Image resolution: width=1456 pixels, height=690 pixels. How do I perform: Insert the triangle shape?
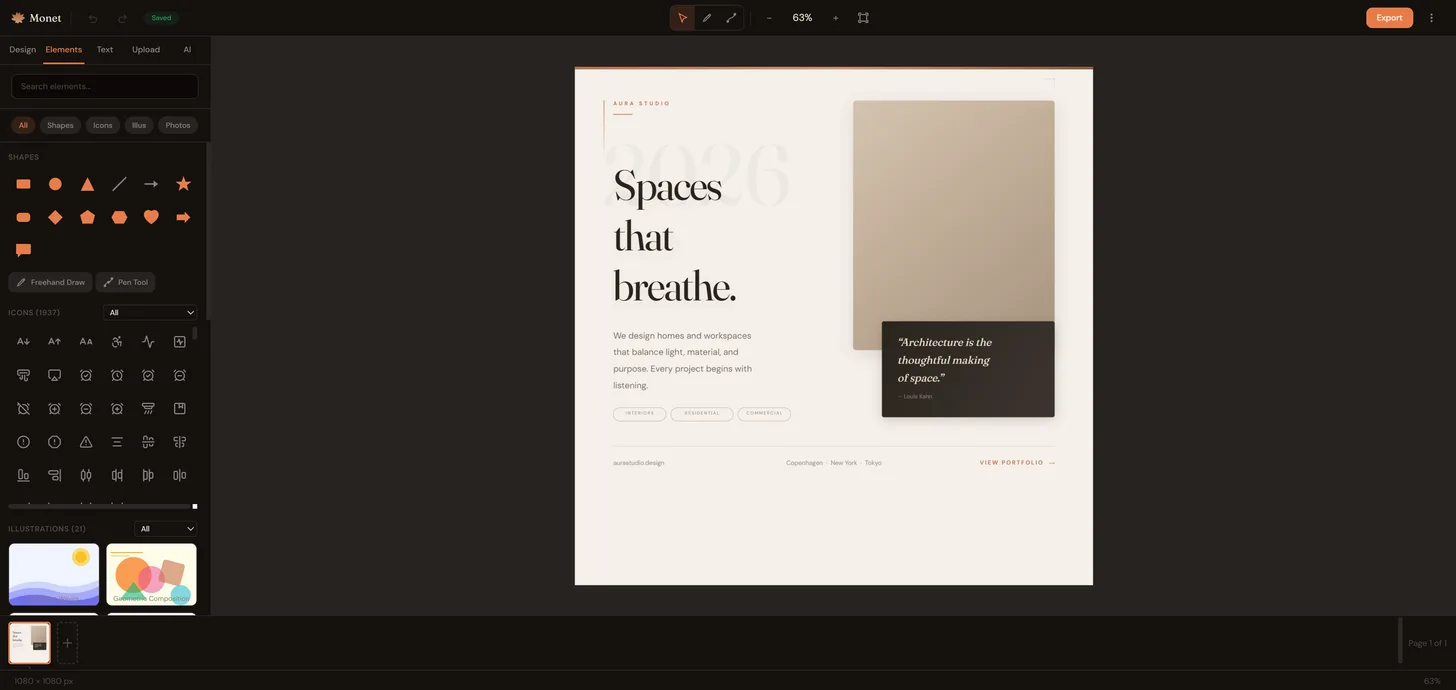(87, 184)
